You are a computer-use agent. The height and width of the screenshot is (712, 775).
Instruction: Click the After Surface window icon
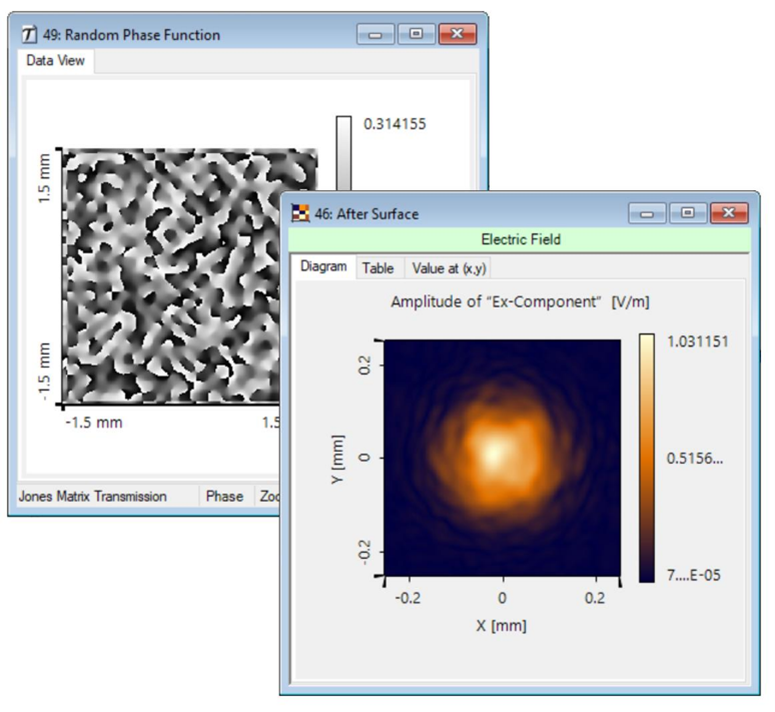pyautogui.click(x=299, y=213)
